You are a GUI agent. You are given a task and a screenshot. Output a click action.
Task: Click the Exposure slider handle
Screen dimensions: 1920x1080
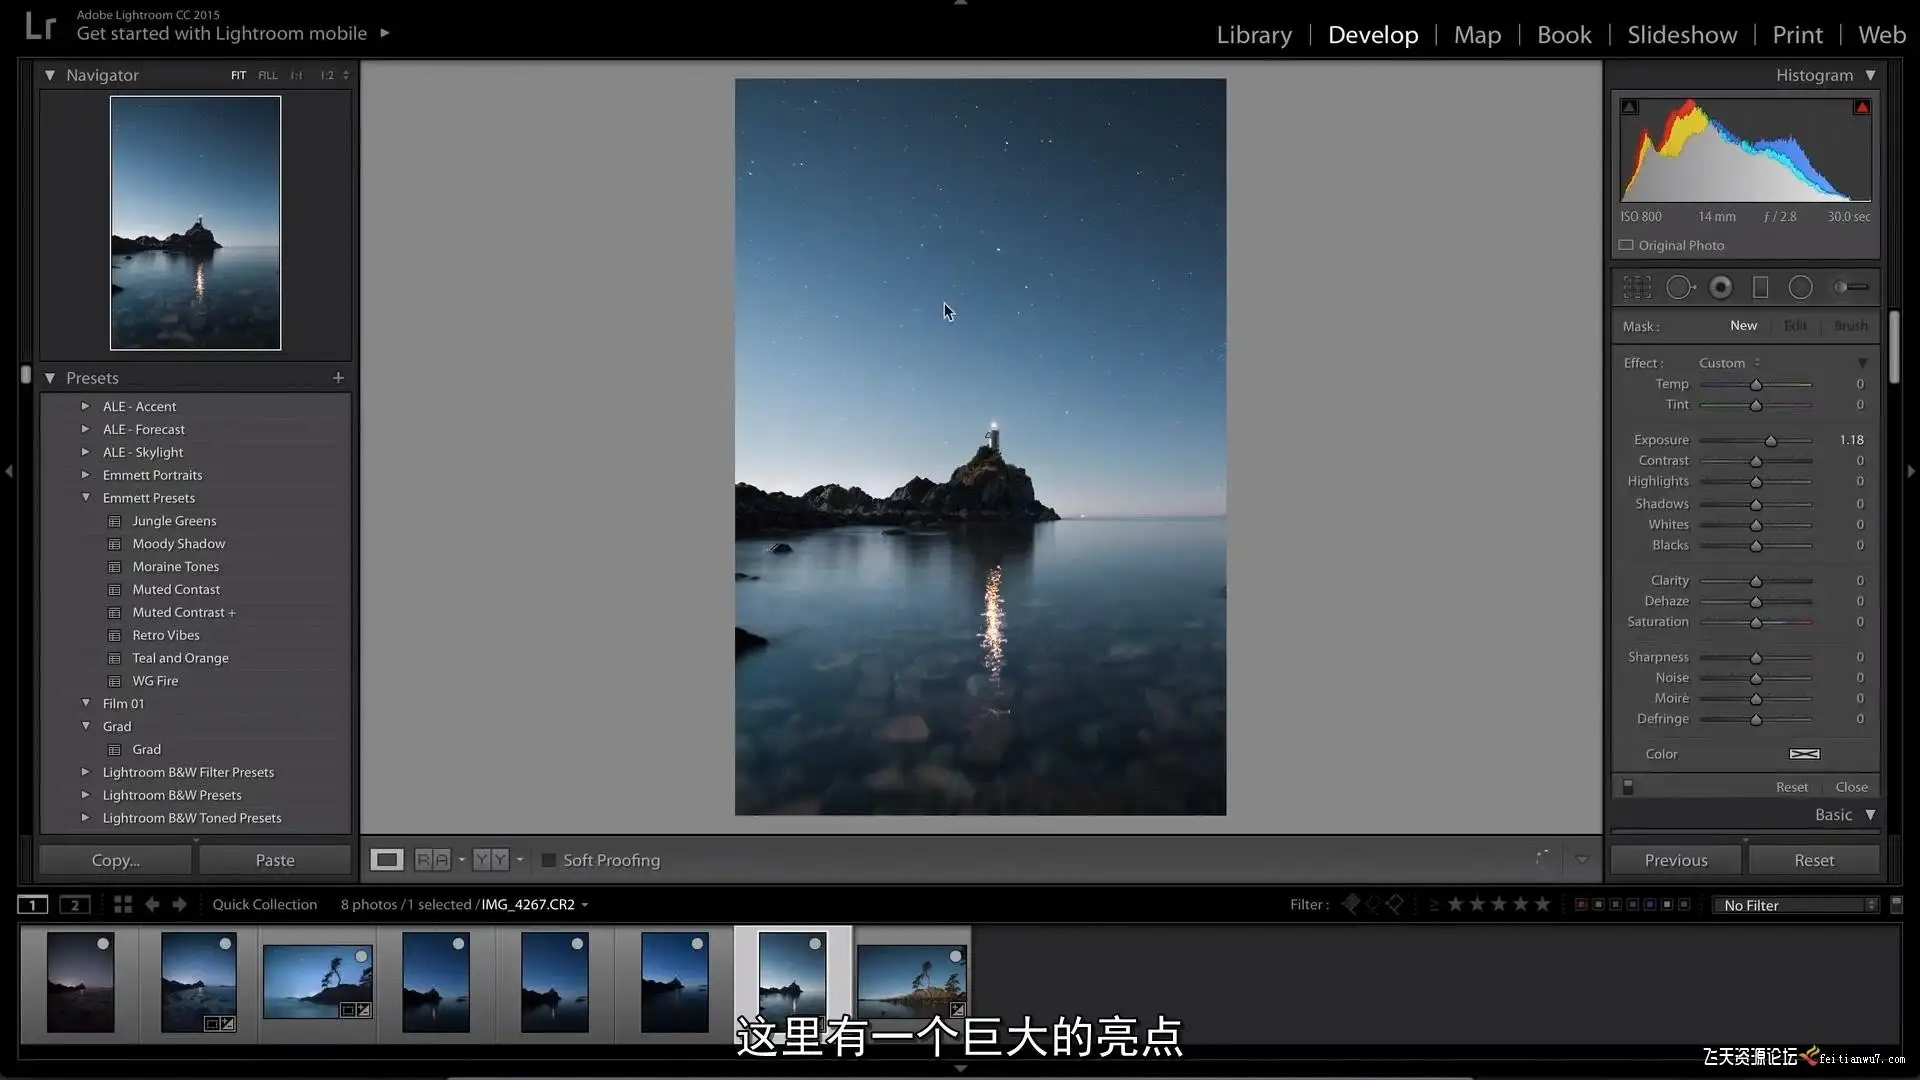1771,441
